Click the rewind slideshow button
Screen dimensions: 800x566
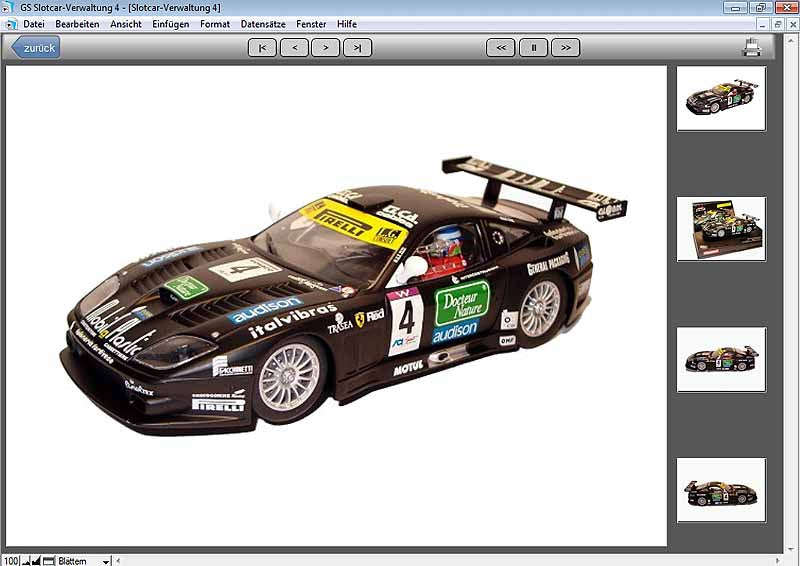click(501, 47)
